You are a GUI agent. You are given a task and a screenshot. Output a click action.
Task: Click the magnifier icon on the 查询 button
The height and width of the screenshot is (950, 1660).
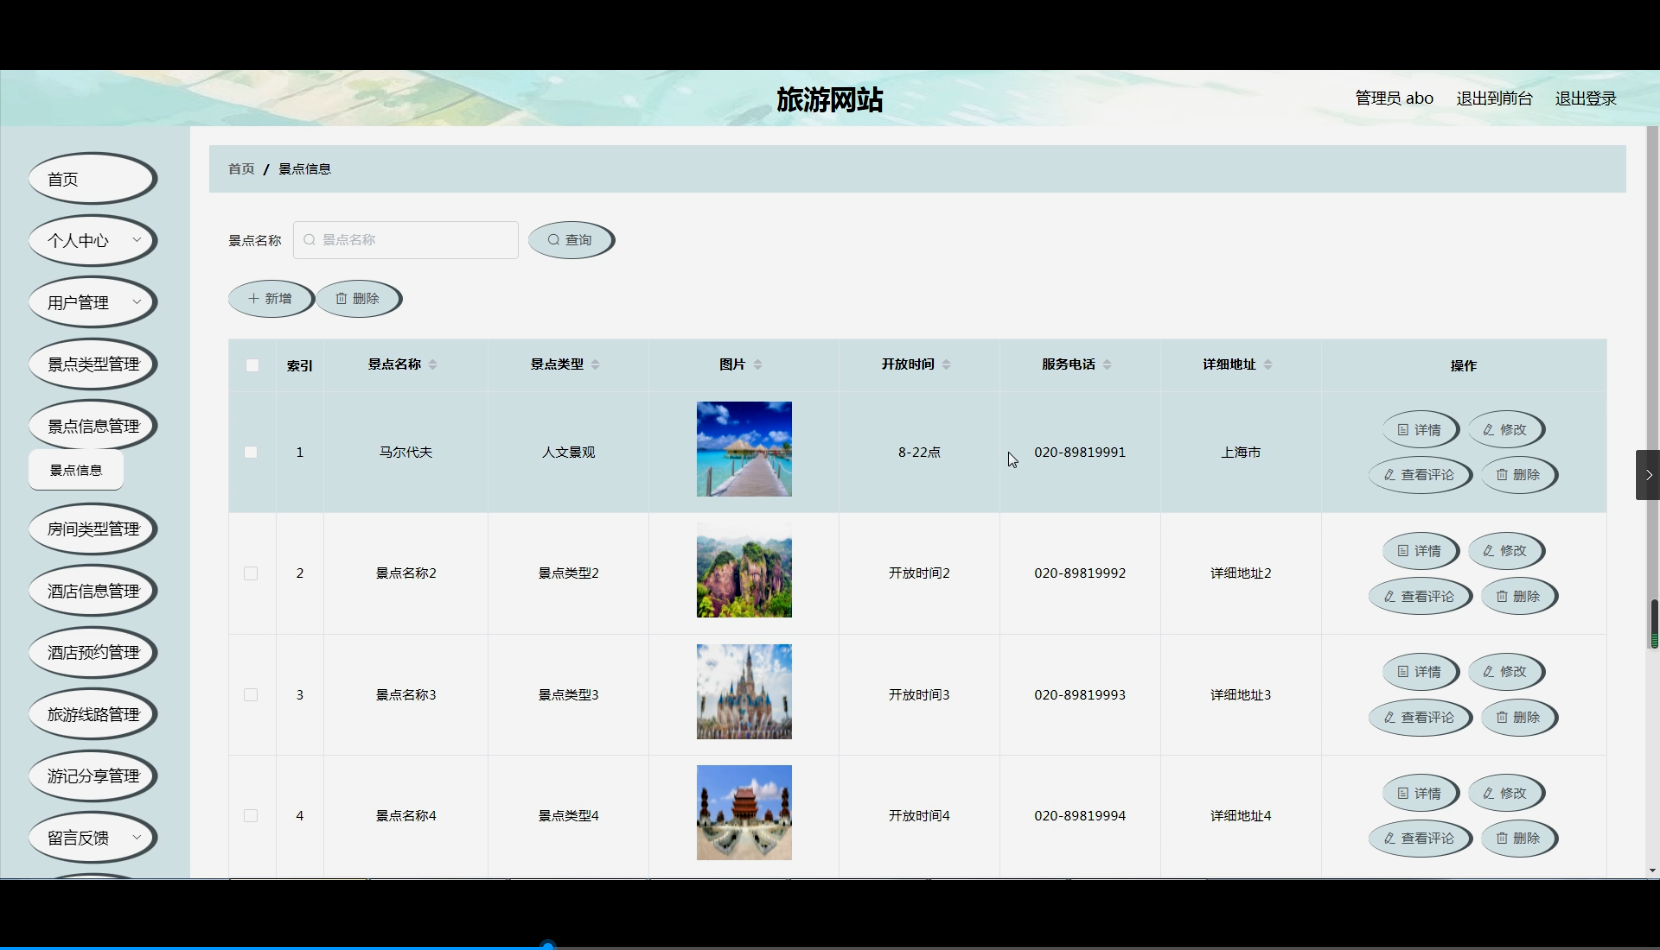pos(553,240)
